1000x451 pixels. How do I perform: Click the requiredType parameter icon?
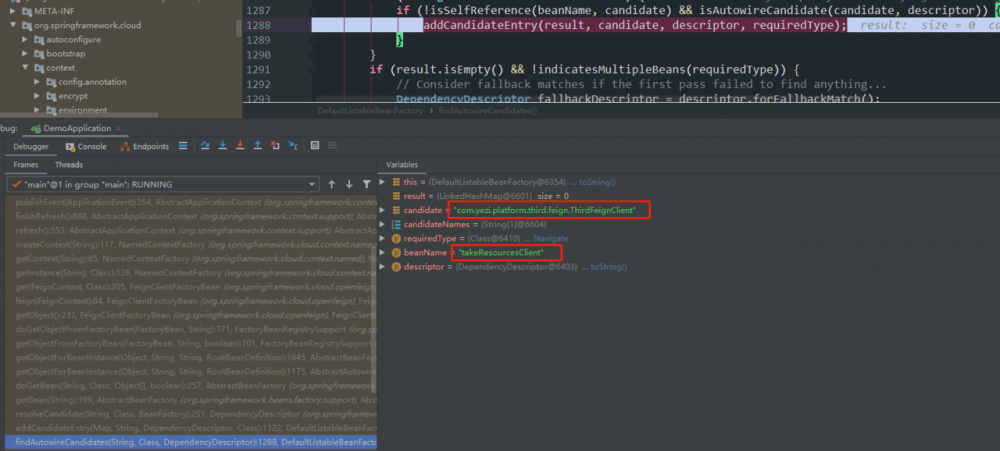396,239
